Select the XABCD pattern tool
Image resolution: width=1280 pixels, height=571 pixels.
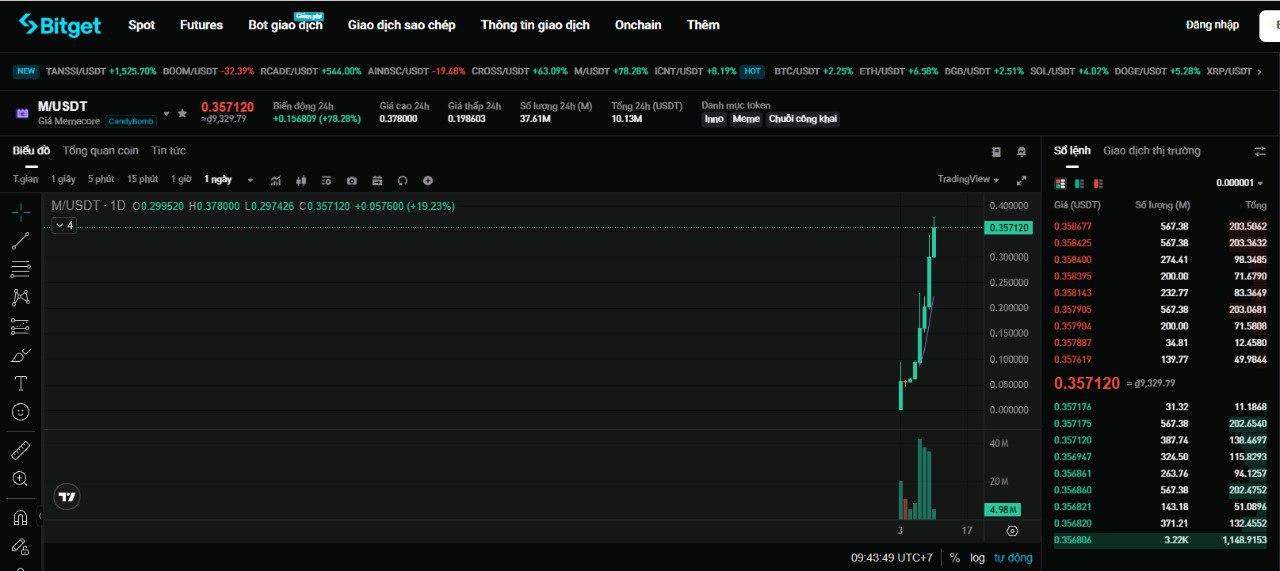20,298
